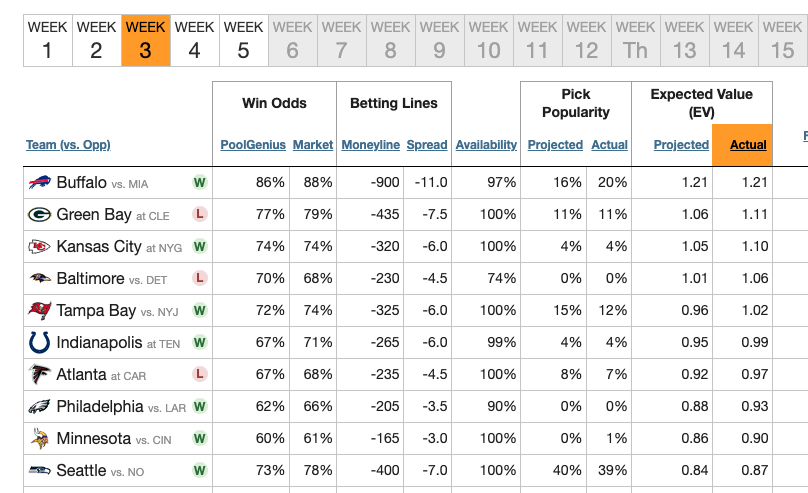Select the Week 1 tab
This screenshot has width=808, height=493.
[48, 40]
